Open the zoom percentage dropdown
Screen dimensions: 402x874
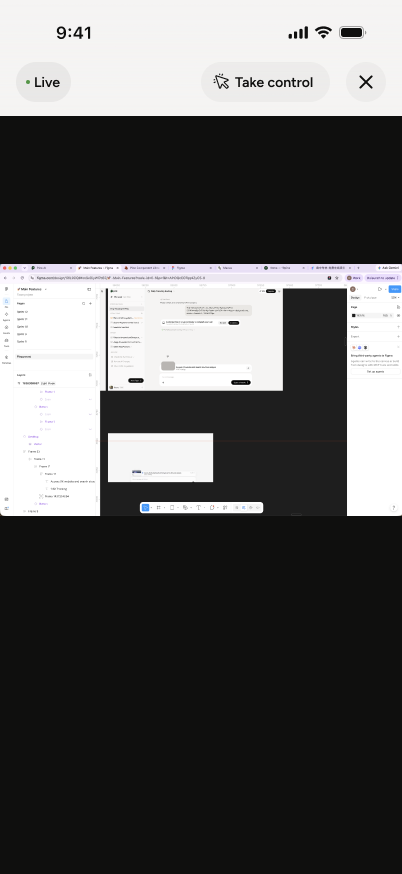[x=395, y=298]
